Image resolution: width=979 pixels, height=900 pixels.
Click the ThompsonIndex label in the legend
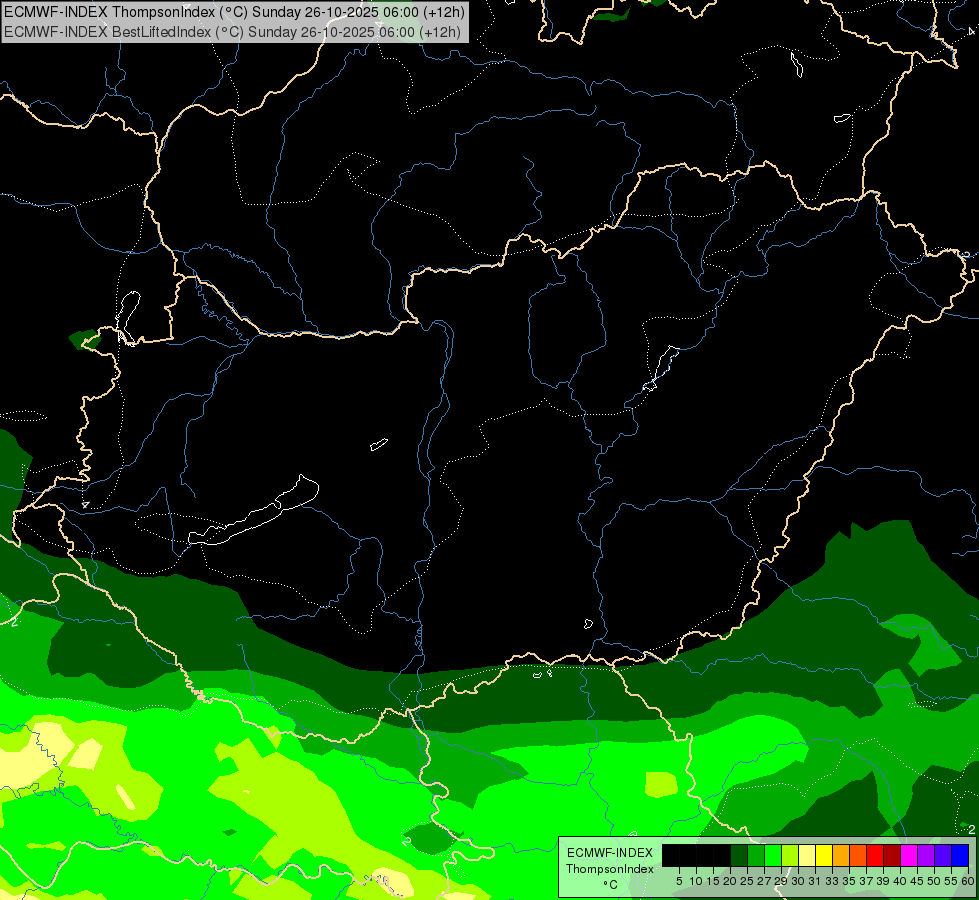(609, 869)
